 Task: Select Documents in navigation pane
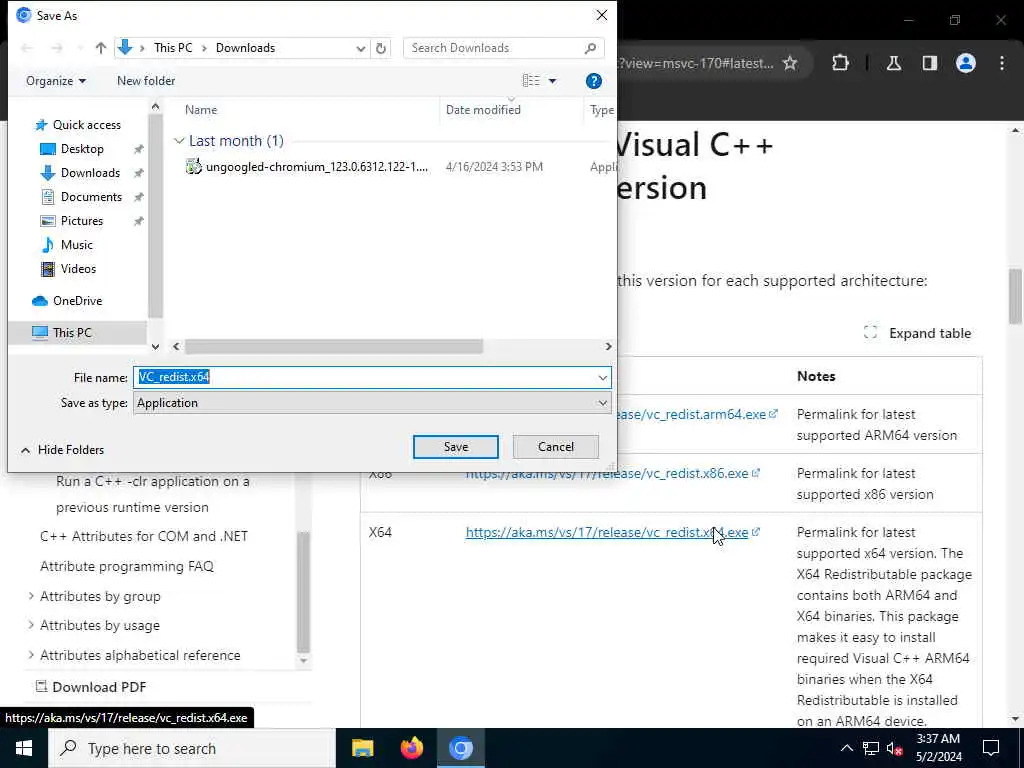pyautogui.click(x=91, y=197)
